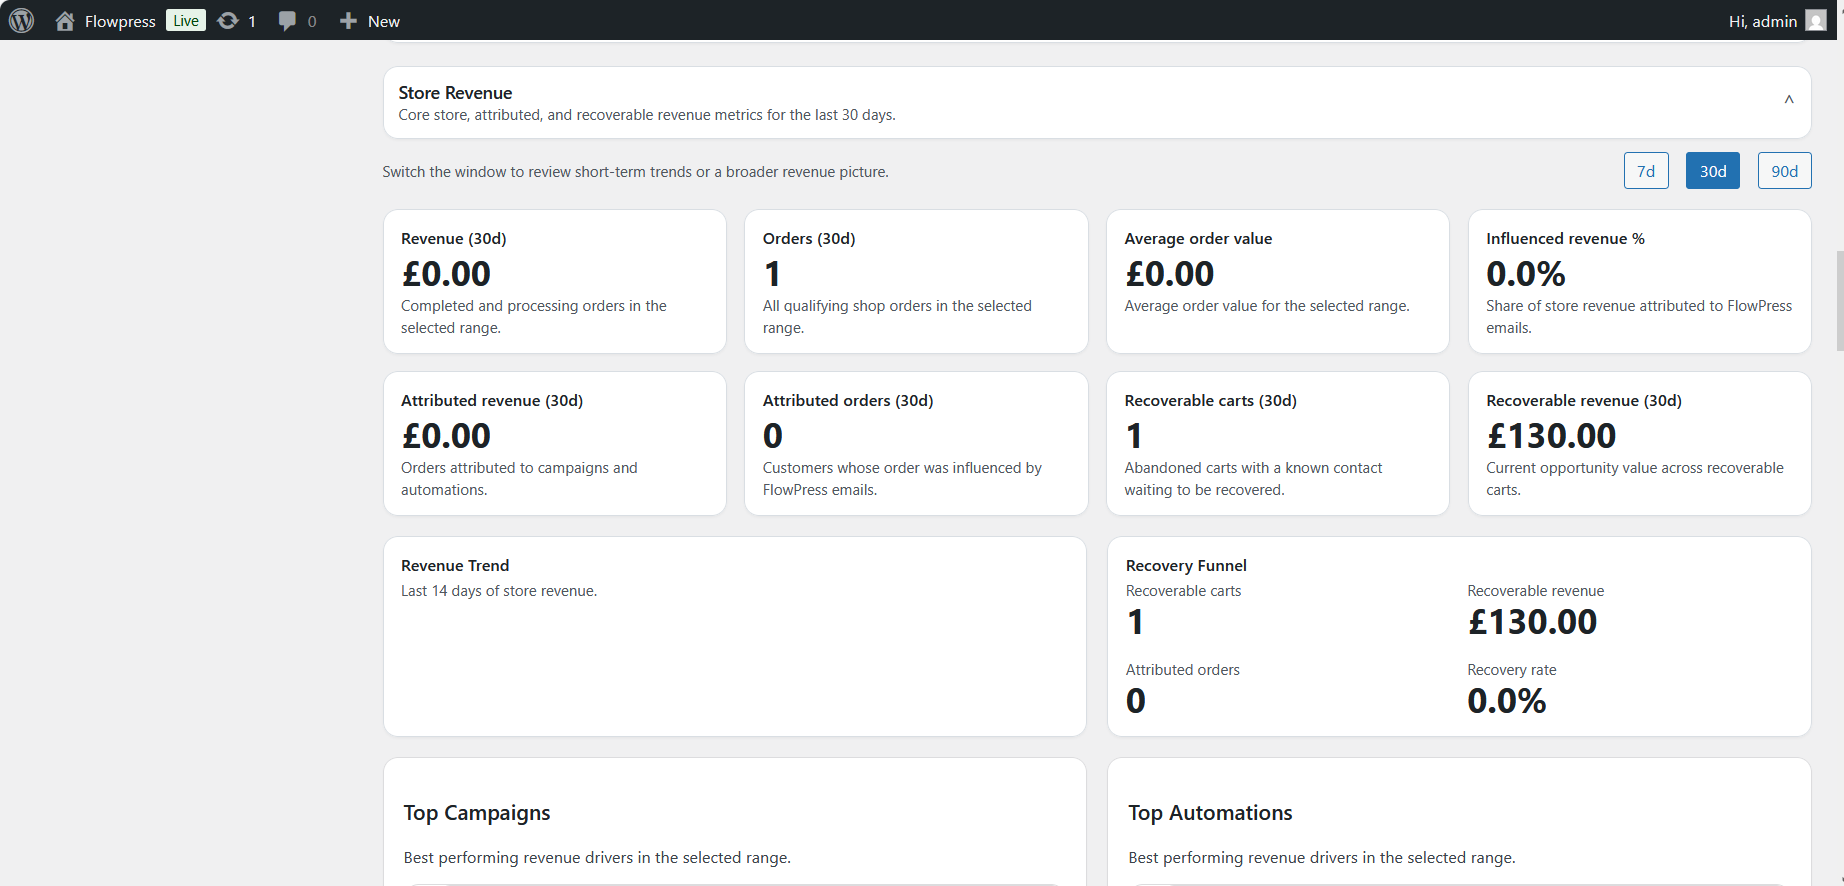Screen dimensions: 1844x886
Task: Click the Orders (30d) card label
Action: 809,239
